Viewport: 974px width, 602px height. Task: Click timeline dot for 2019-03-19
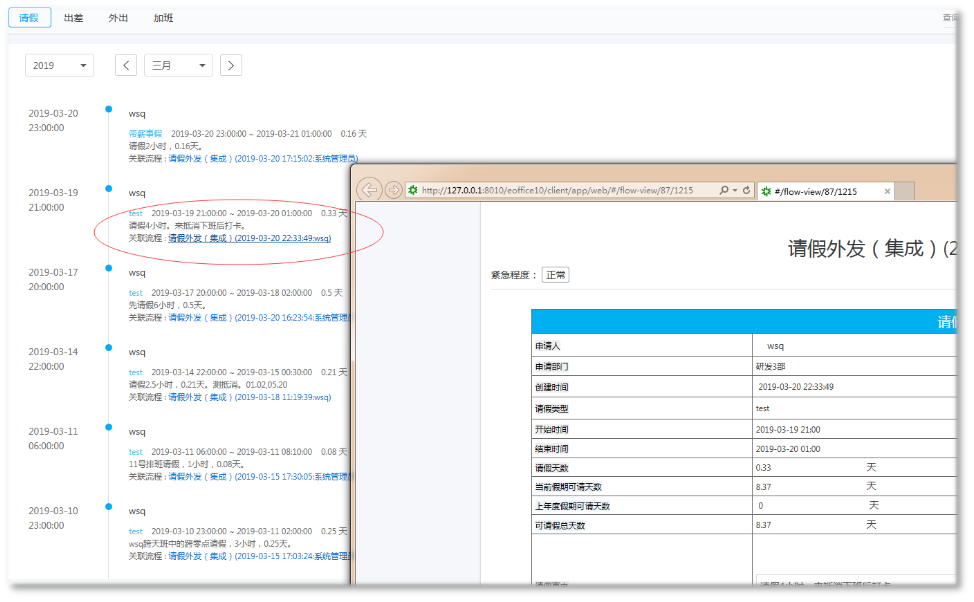[109, 188]
